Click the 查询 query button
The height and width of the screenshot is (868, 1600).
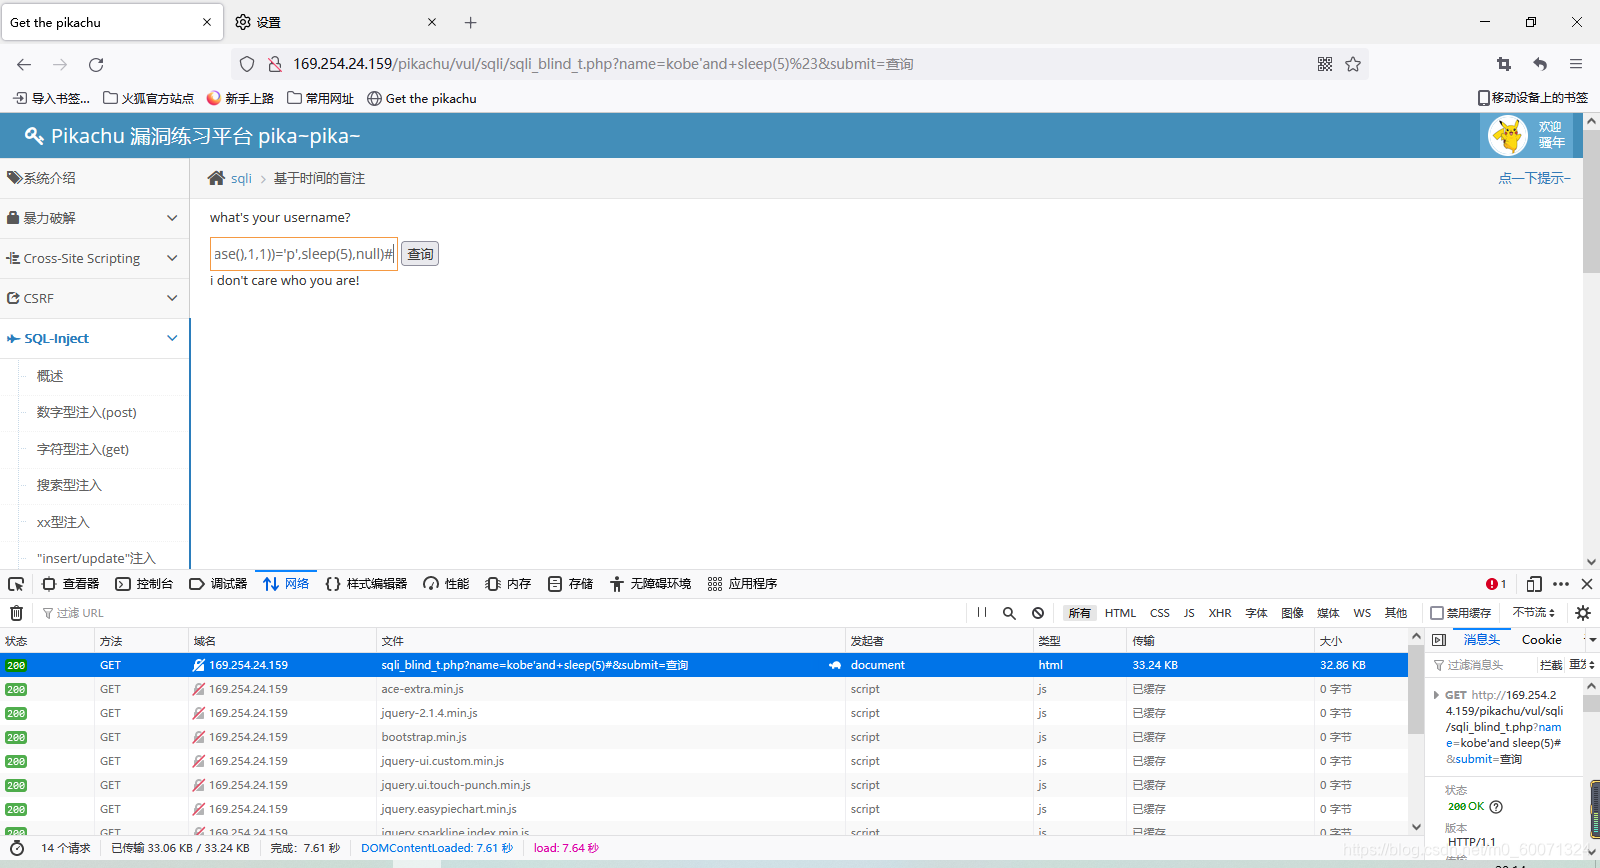click(420, 254)
